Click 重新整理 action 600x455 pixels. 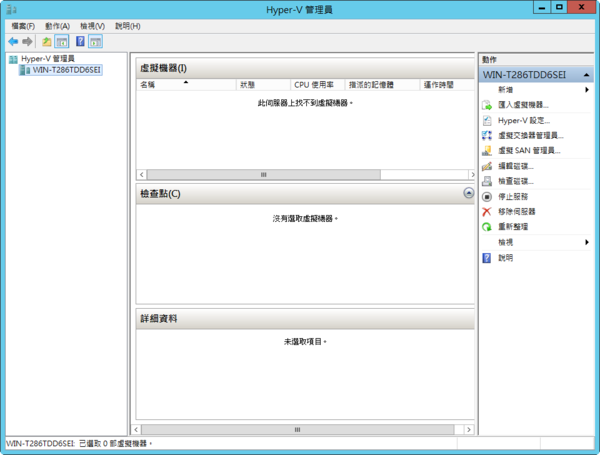pos(513,227)
